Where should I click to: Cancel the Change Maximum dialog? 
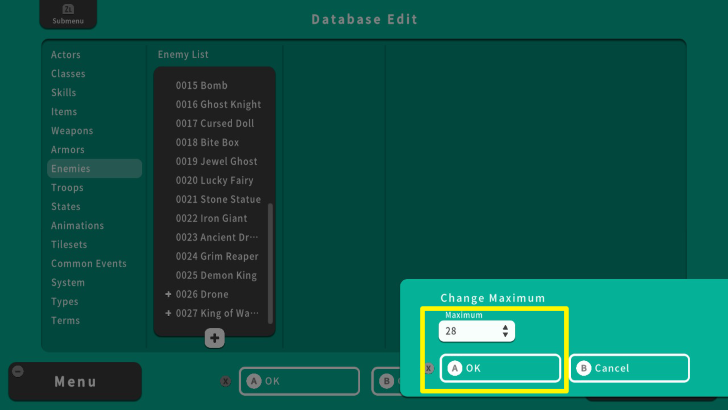point(629,368)
